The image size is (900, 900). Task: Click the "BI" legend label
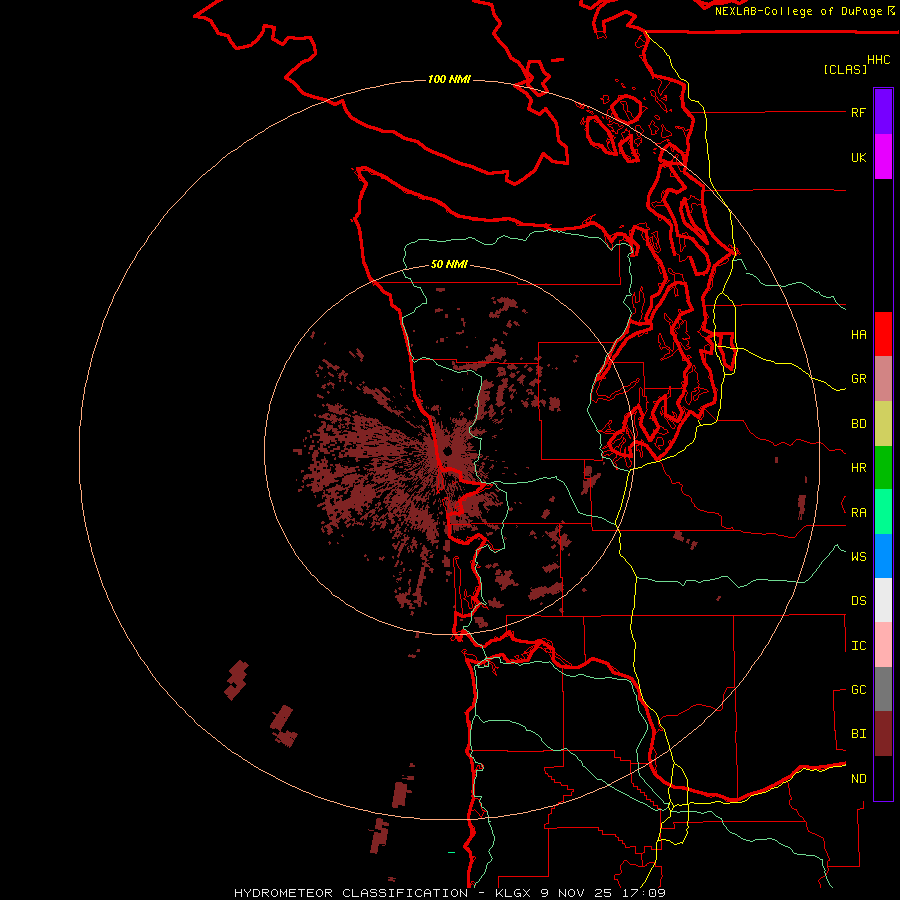click(858, 734)
